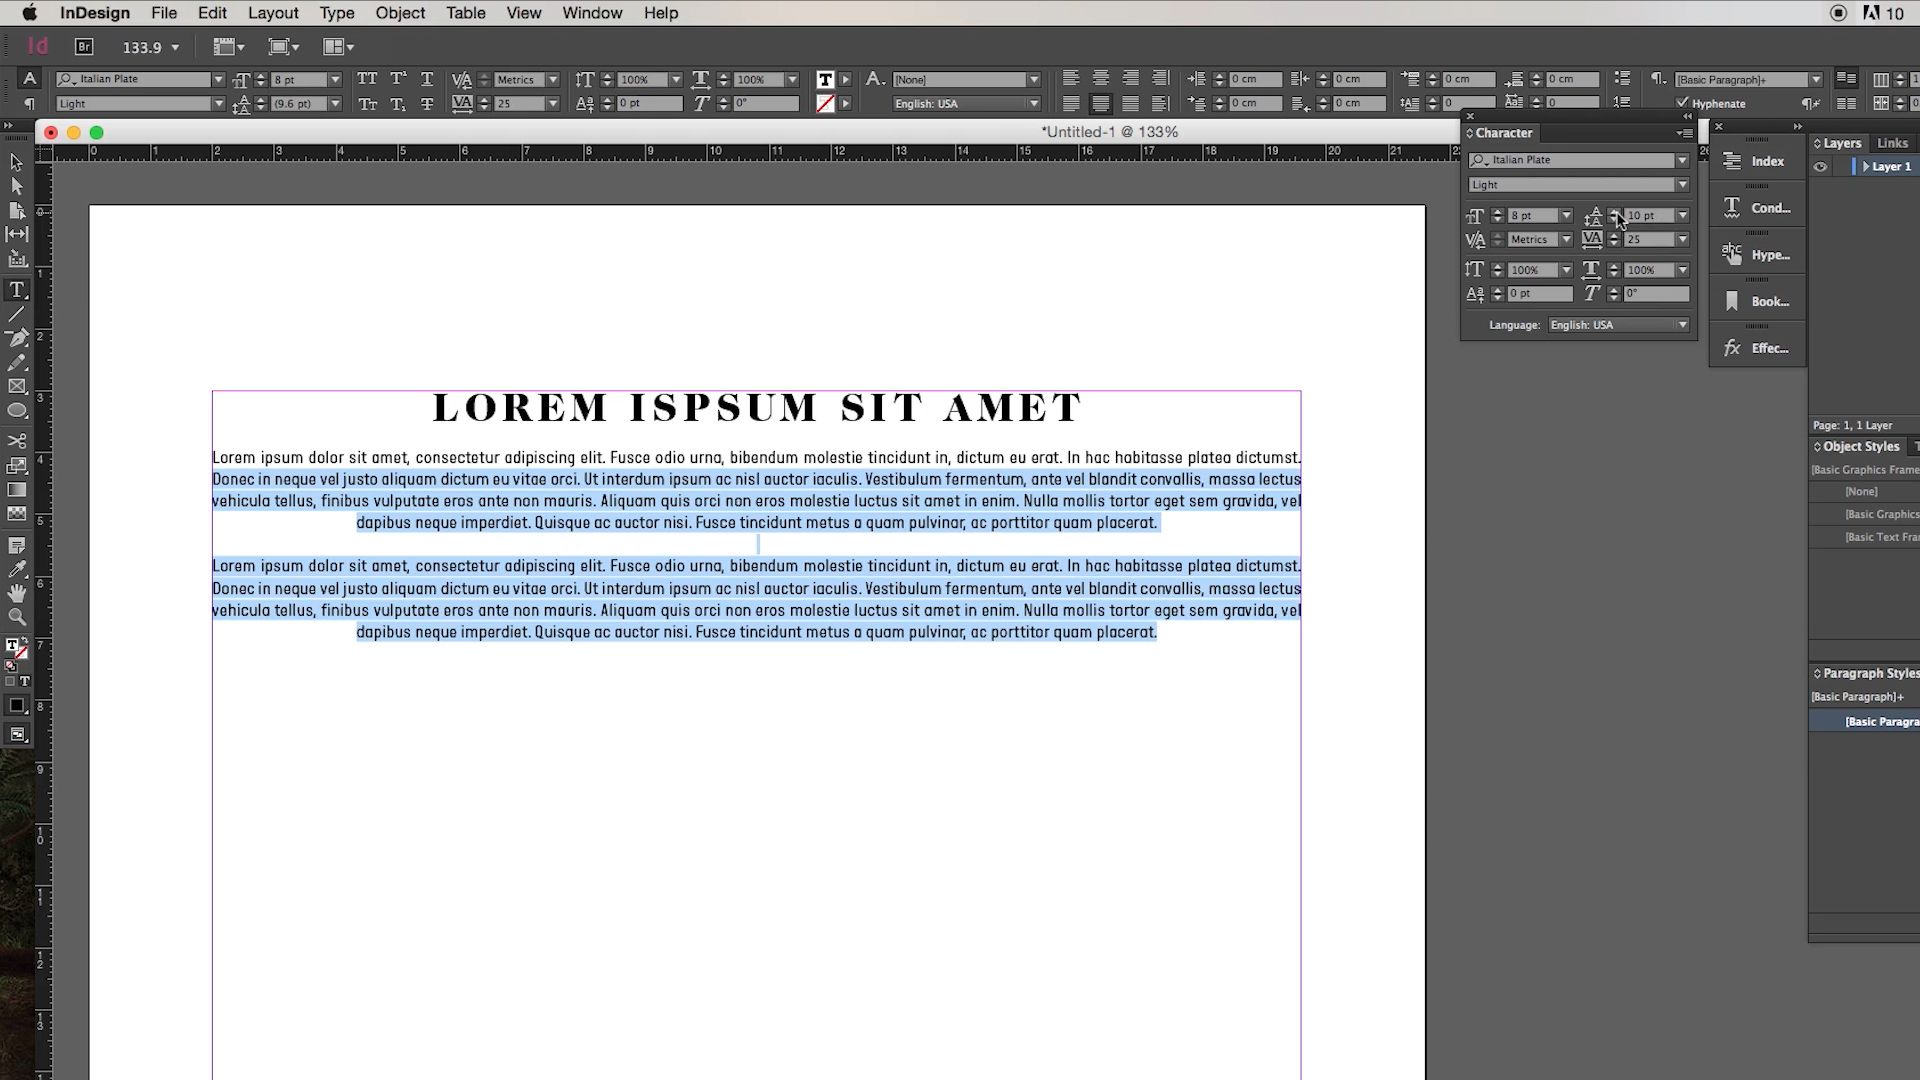Click the Strikethrough icon in control bar
Viewport: 1920px width, 1080px height.
point(427,104)
